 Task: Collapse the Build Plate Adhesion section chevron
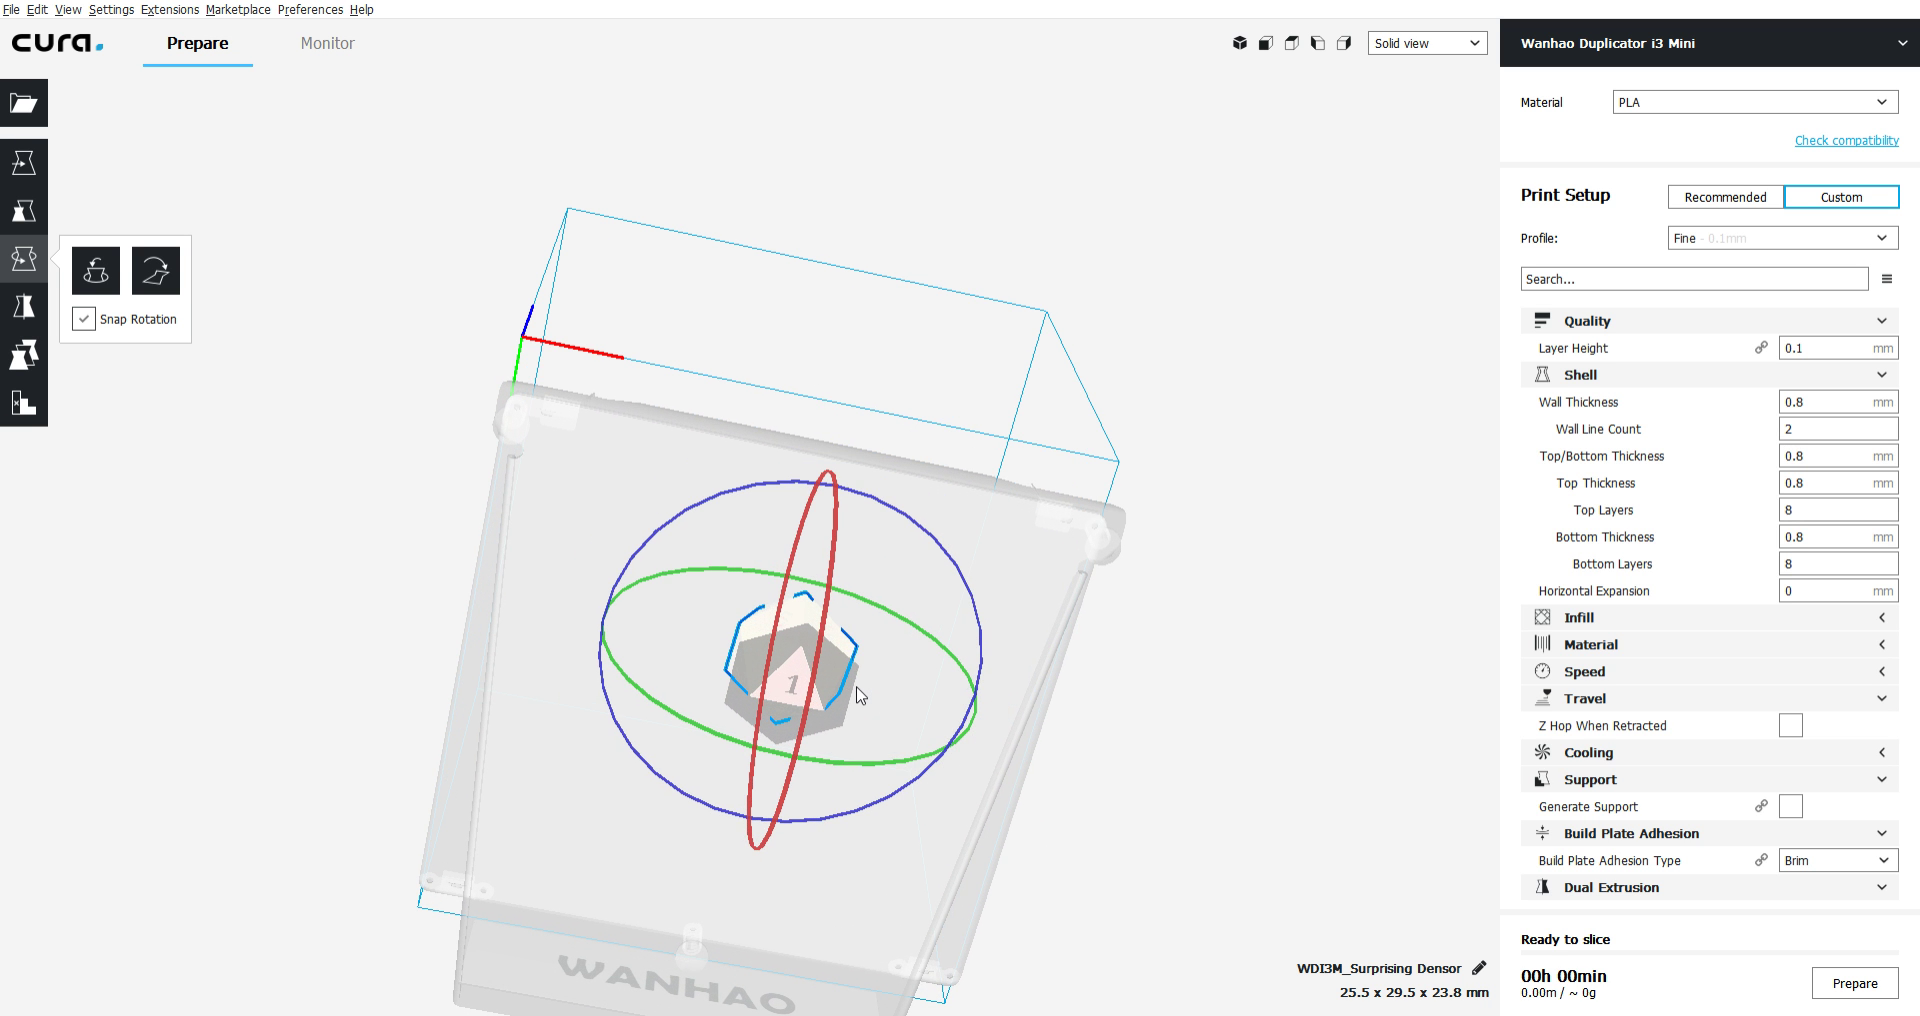click(x=1881, y=834)
